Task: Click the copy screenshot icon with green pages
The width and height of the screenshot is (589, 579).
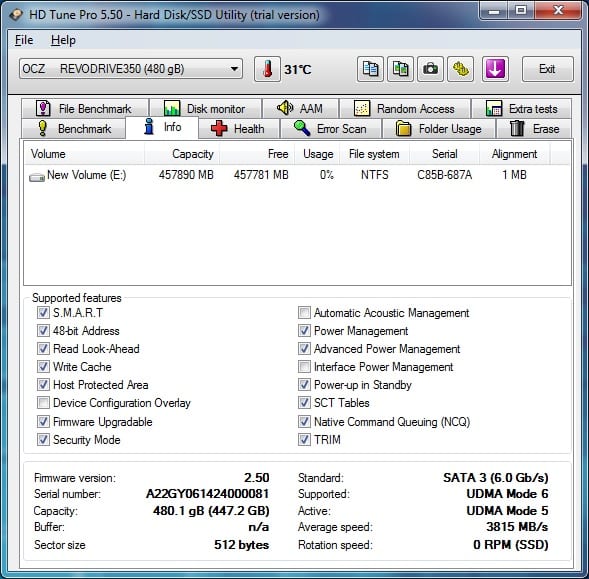Action: tap(400, 69)
